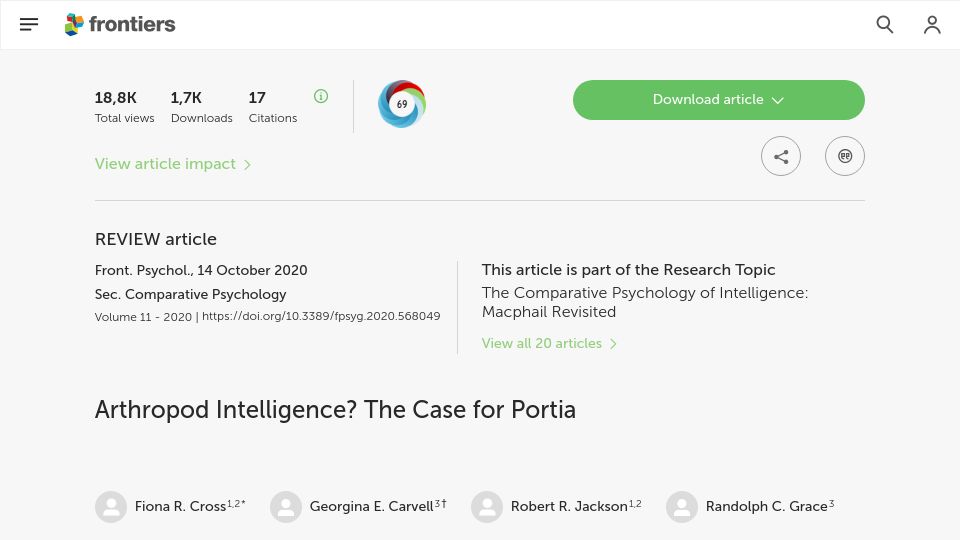This screenshot has width=960, height=540.
Task: Select the 1,7K Downloads stat
Action: coord(201,107)
